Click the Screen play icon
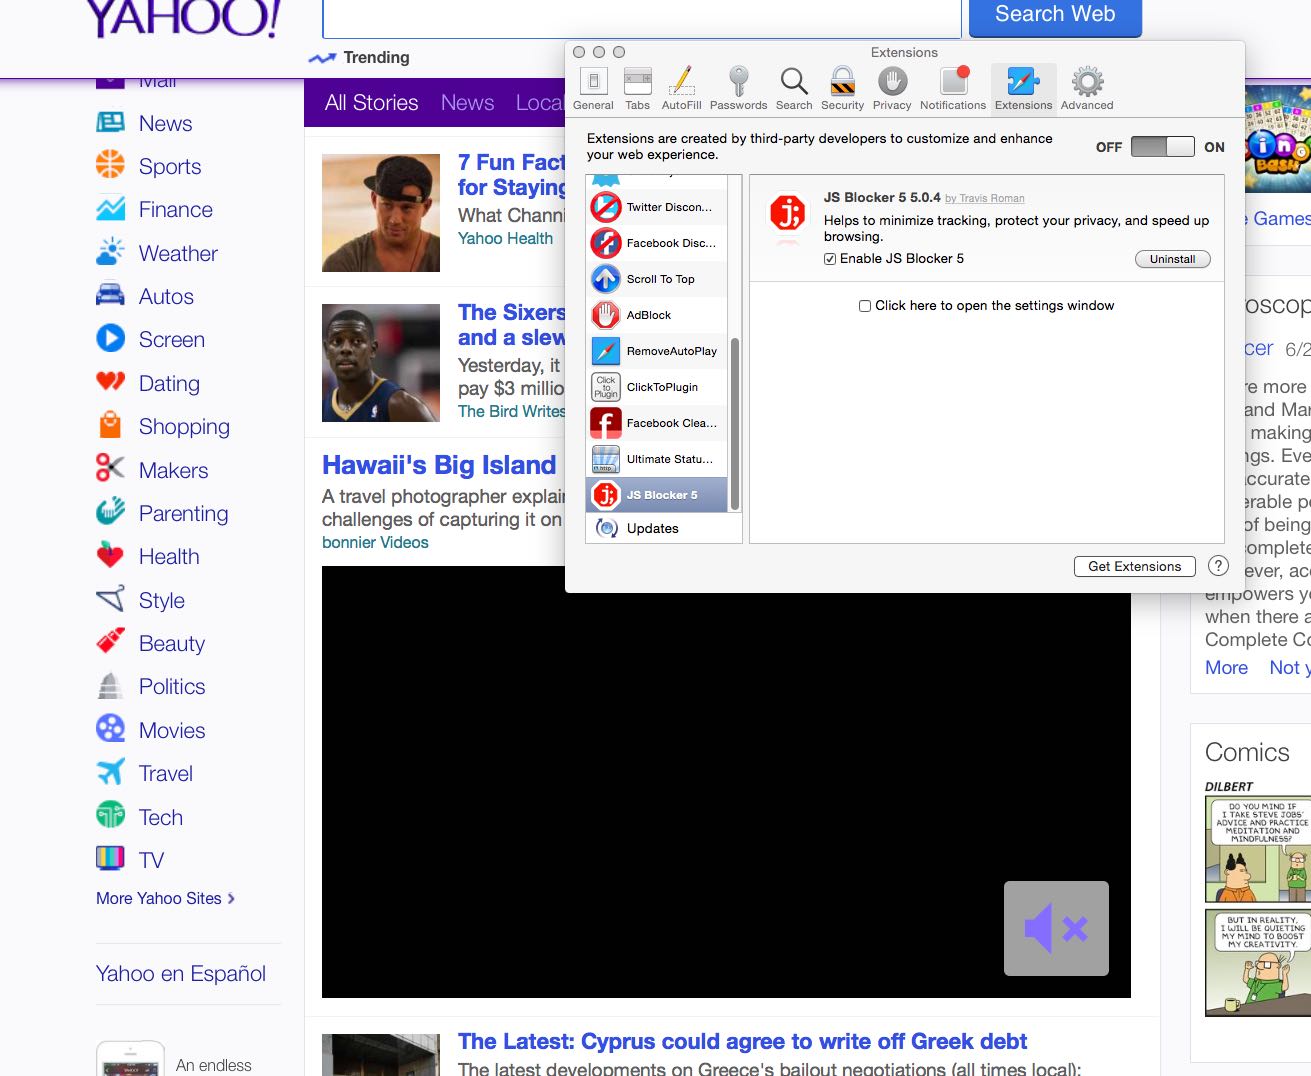Screen dimensions: 1311x1076 click(x=110, y=338)
